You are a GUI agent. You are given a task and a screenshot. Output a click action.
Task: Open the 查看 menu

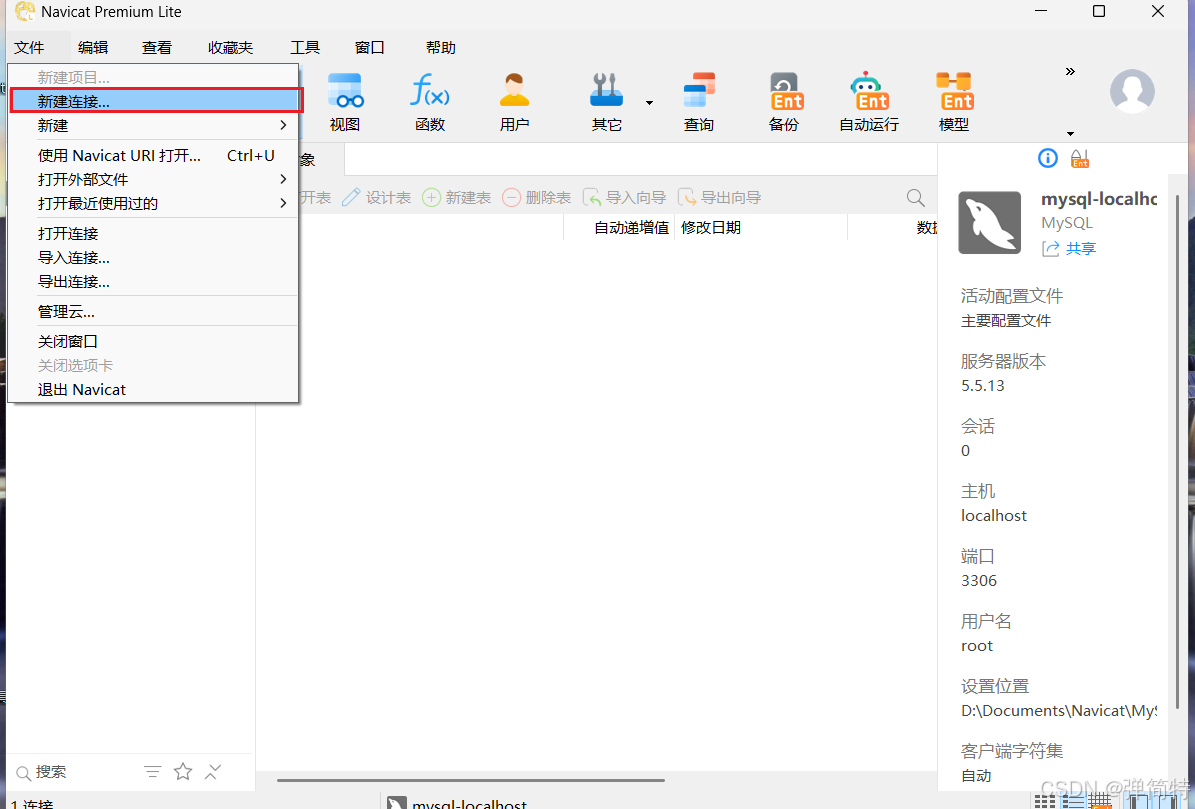[157, 47]
